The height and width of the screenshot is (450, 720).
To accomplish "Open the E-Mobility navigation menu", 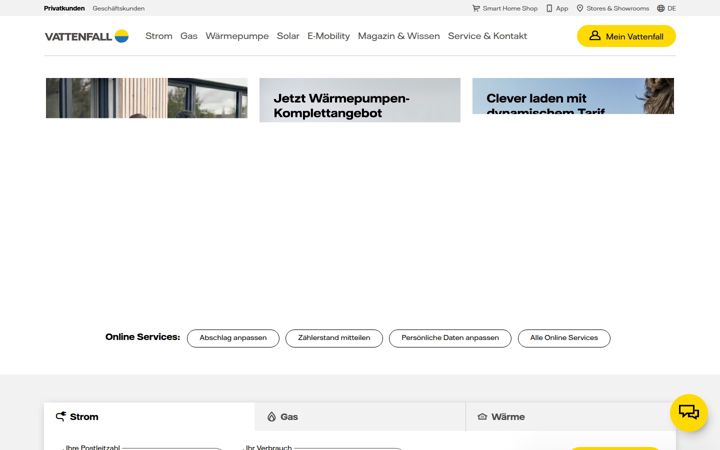I will point(328,36).
